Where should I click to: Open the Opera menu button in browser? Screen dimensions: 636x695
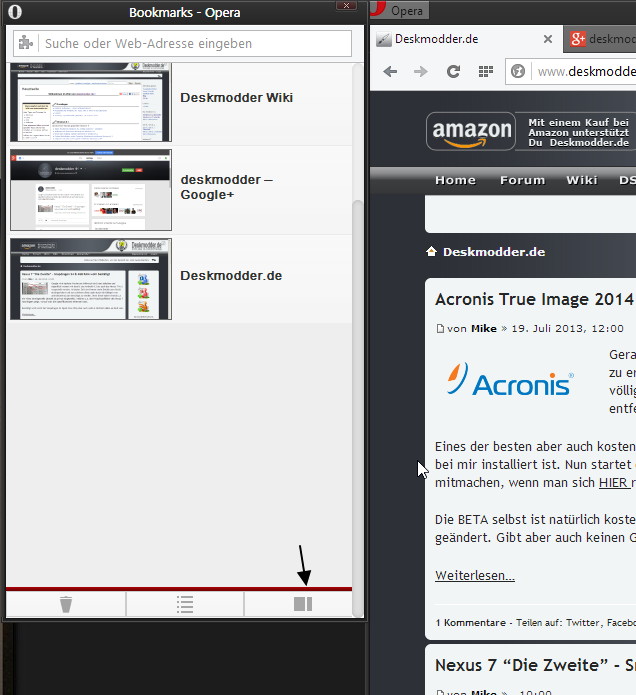pyautogui.click(x=399, y=10)
